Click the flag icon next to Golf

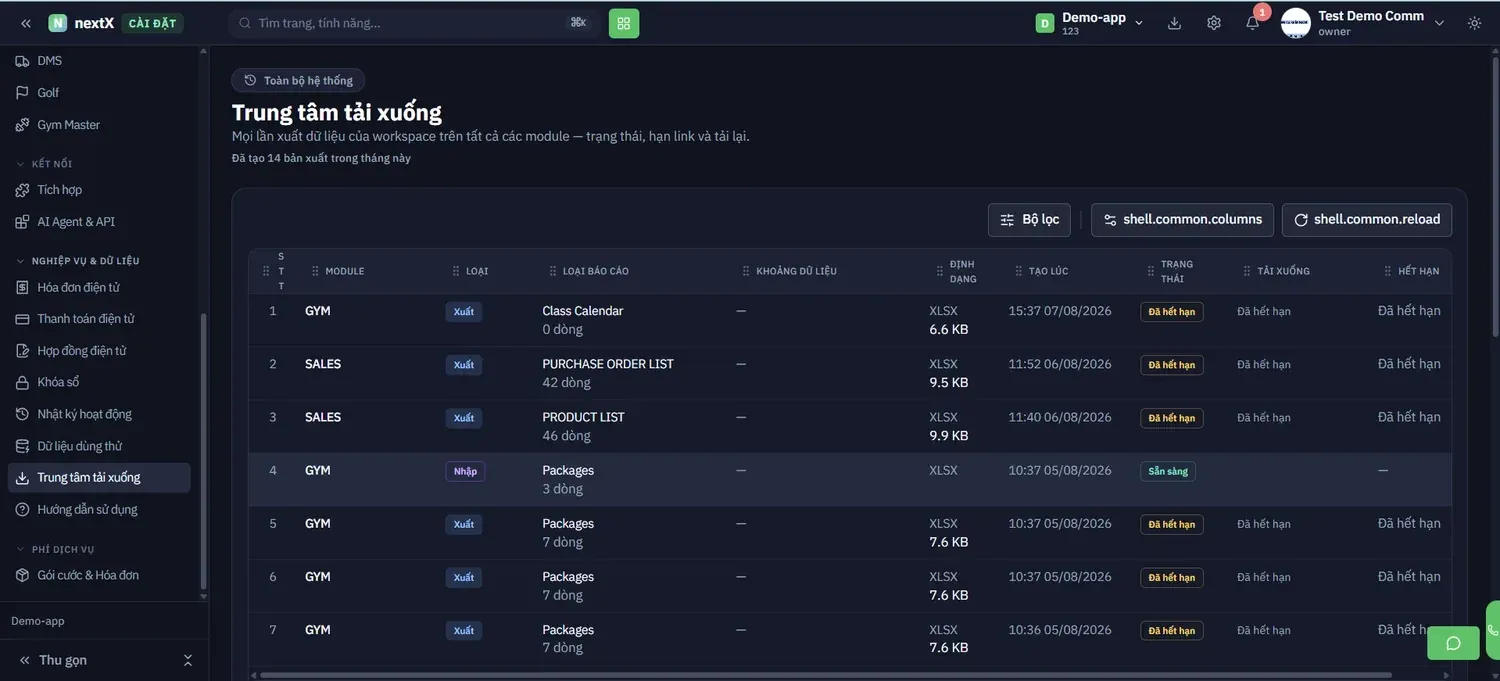coord(22,93)
